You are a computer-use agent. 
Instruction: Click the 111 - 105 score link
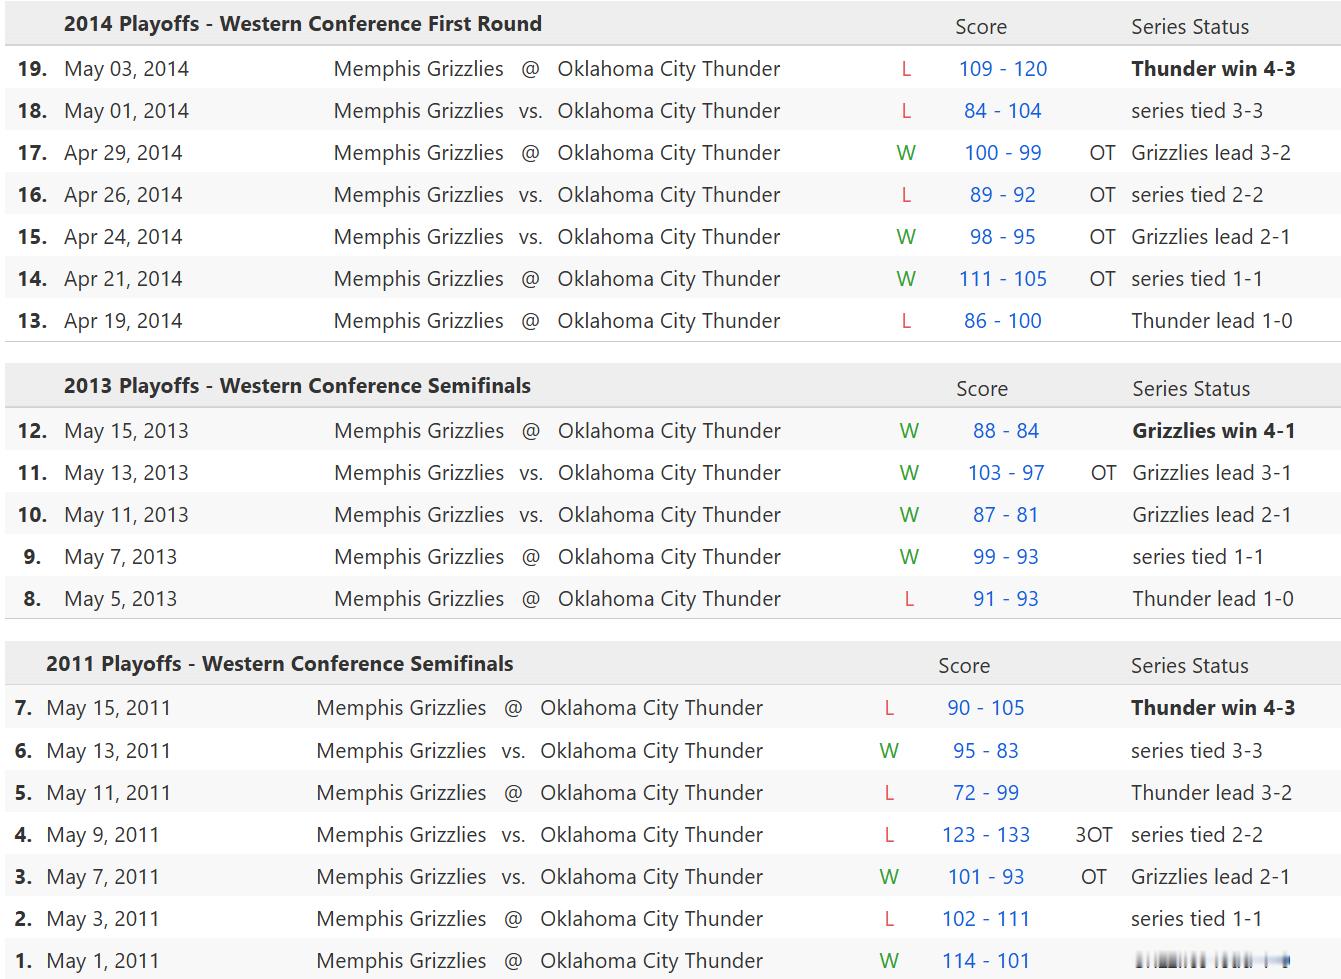pyautogui.click(x=1002, y=279)
